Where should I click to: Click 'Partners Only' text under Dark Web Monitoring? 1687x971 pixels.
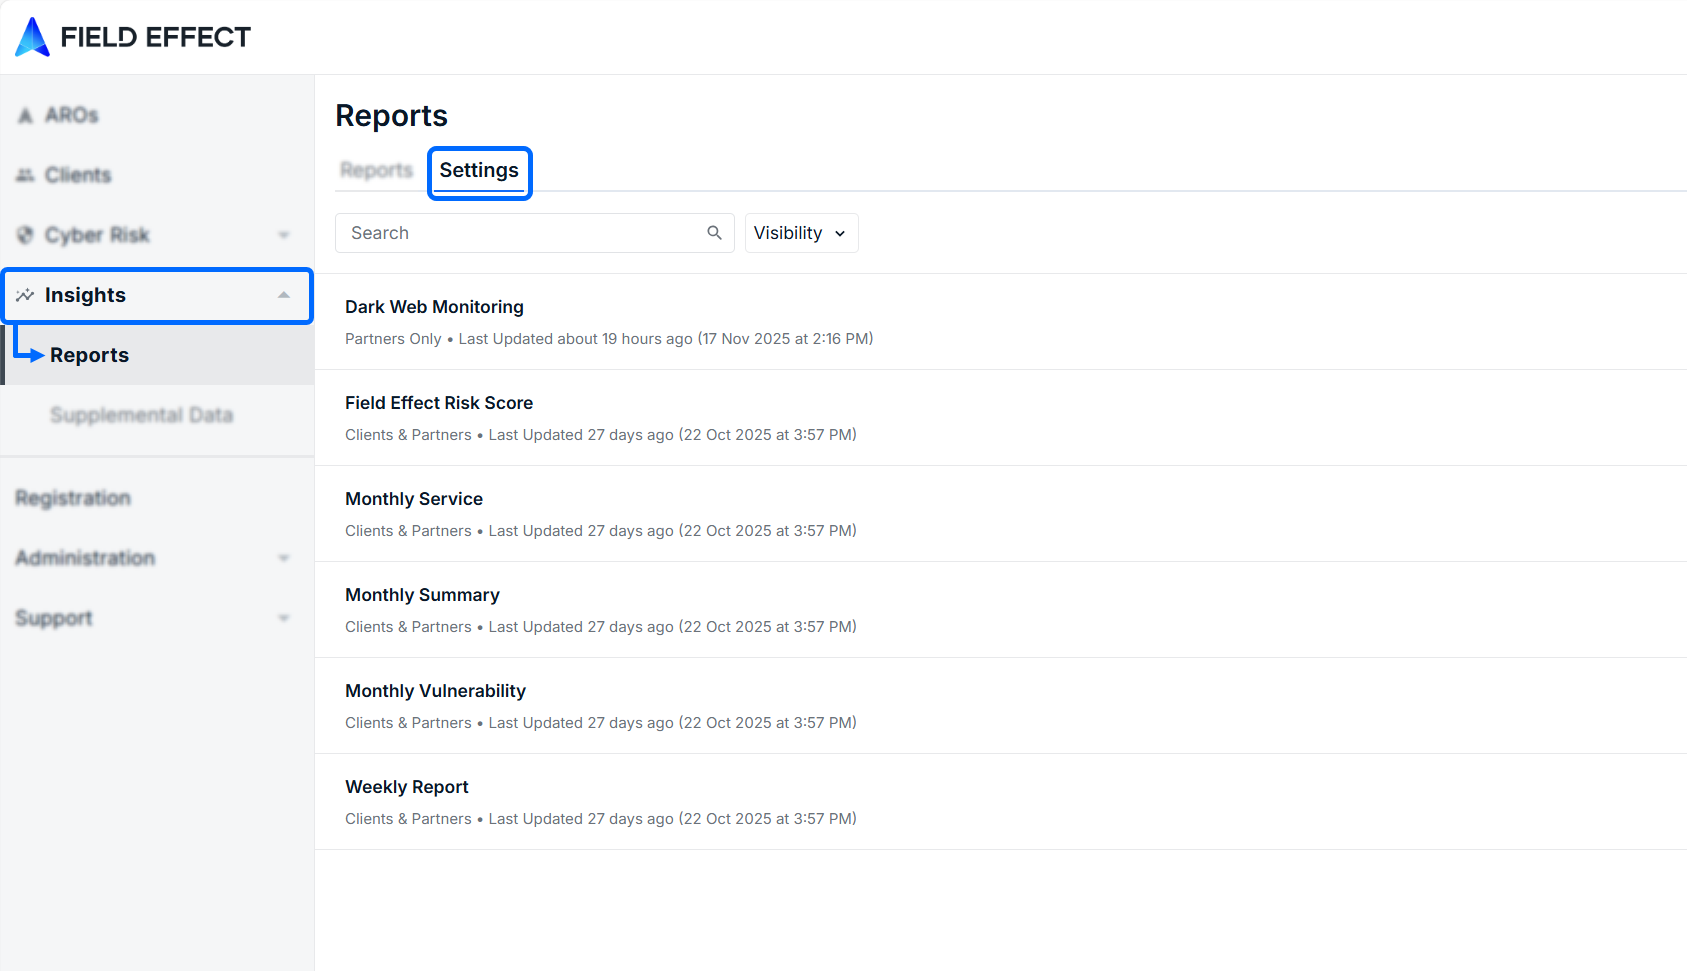pyautogui.click(x=393, y=339)
